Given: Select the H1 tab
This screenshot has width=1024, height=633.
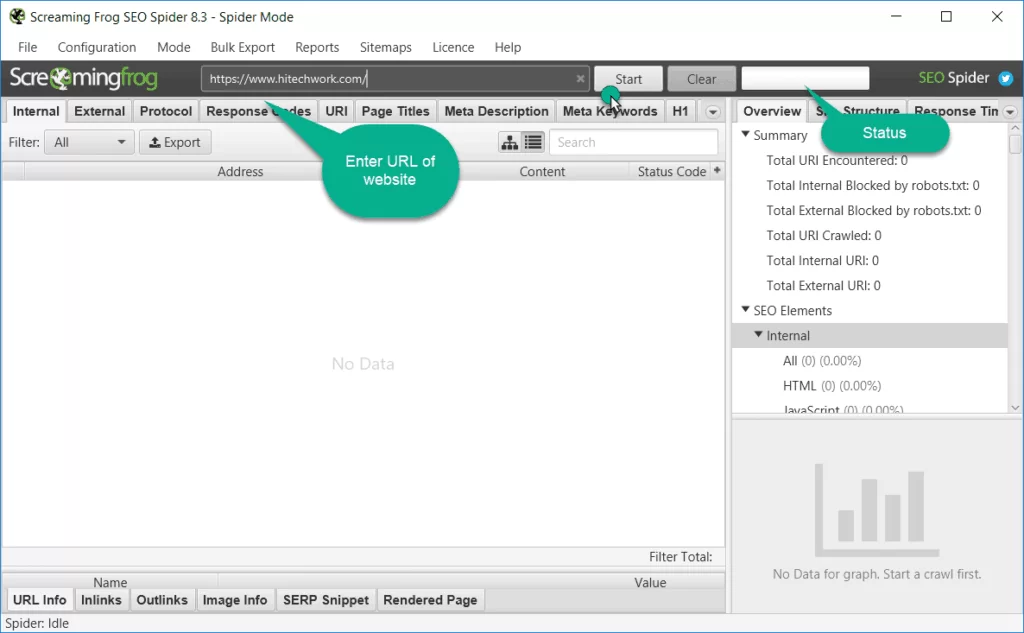Looking at the screenshot, I should point(680,111).
